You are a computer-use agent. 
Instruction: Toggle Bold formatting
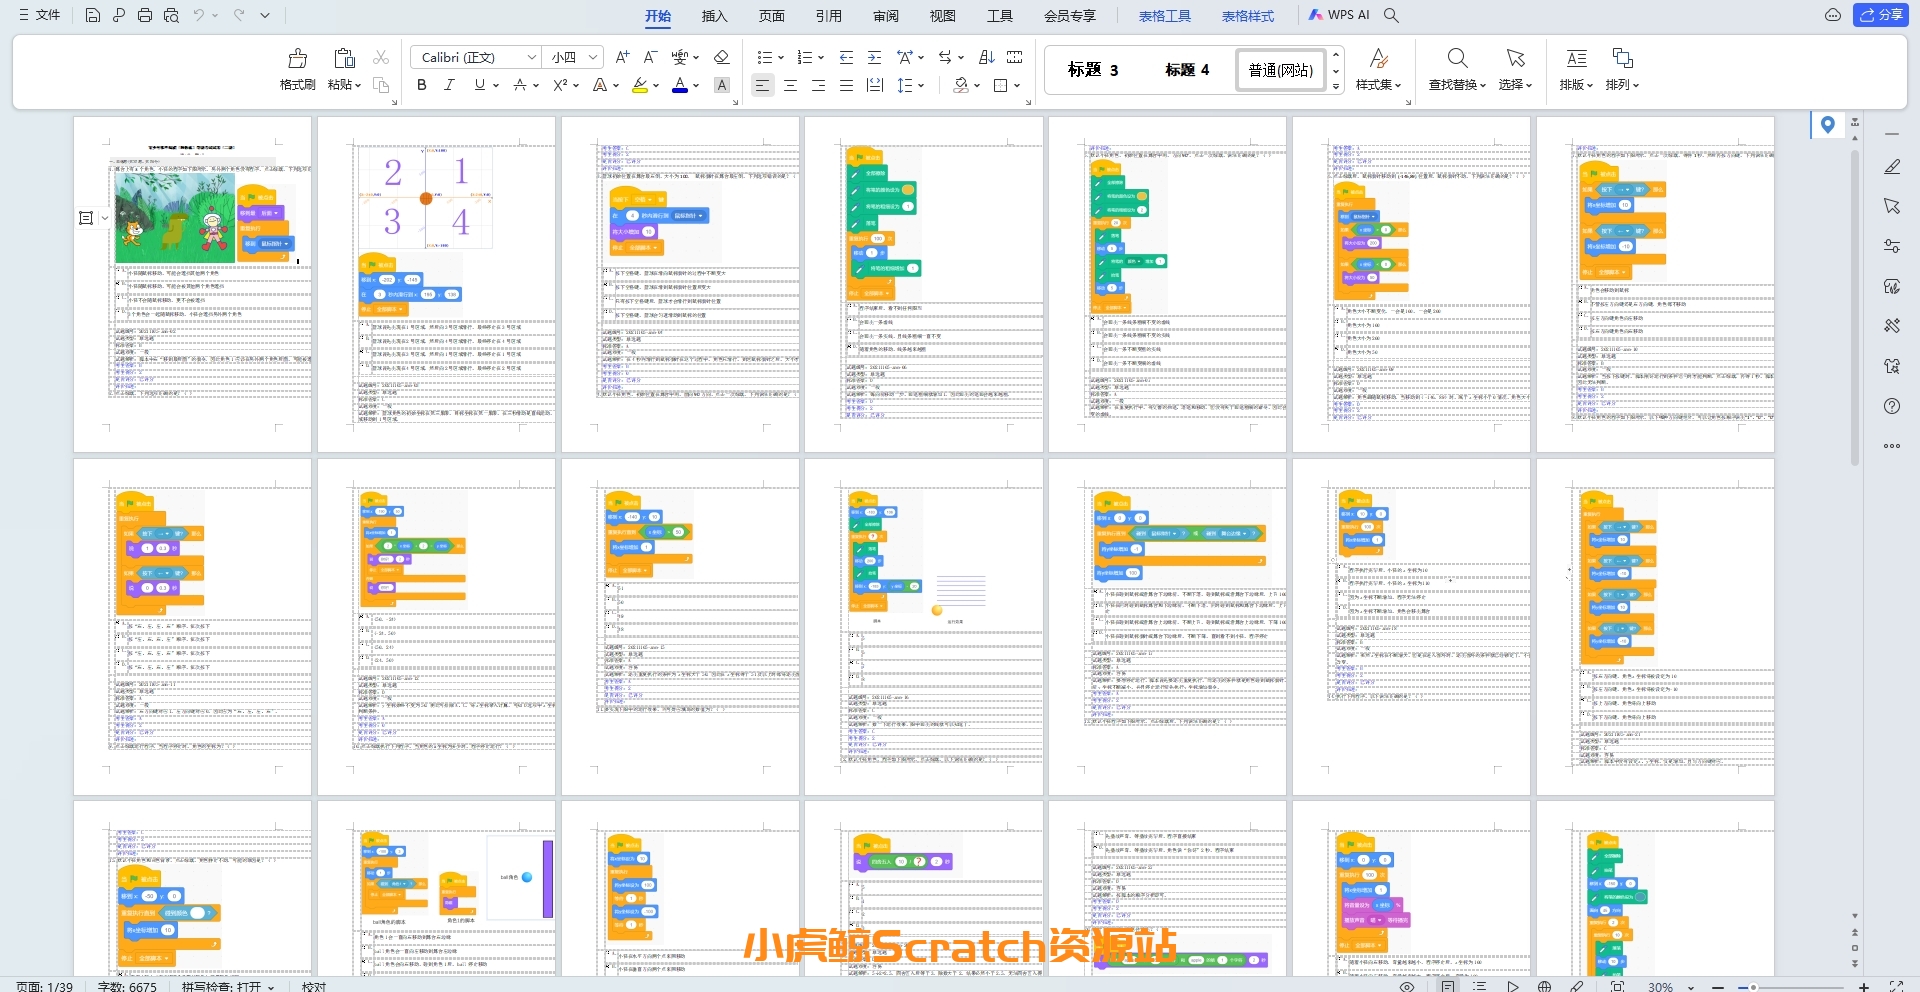tap(422, 86)
